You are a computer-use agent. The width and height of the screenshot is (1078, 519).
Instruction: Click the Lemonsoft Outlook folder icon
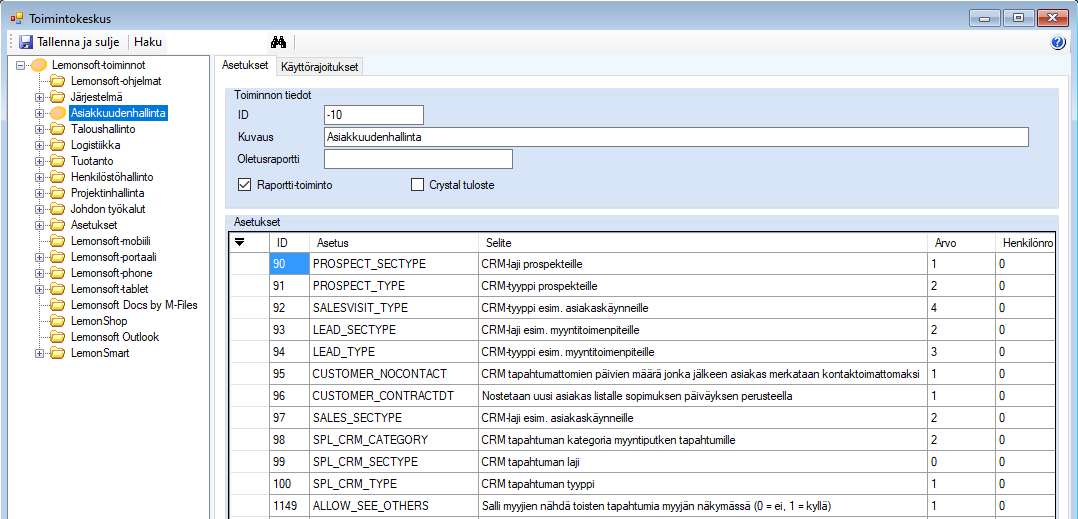tap(58, 338)
